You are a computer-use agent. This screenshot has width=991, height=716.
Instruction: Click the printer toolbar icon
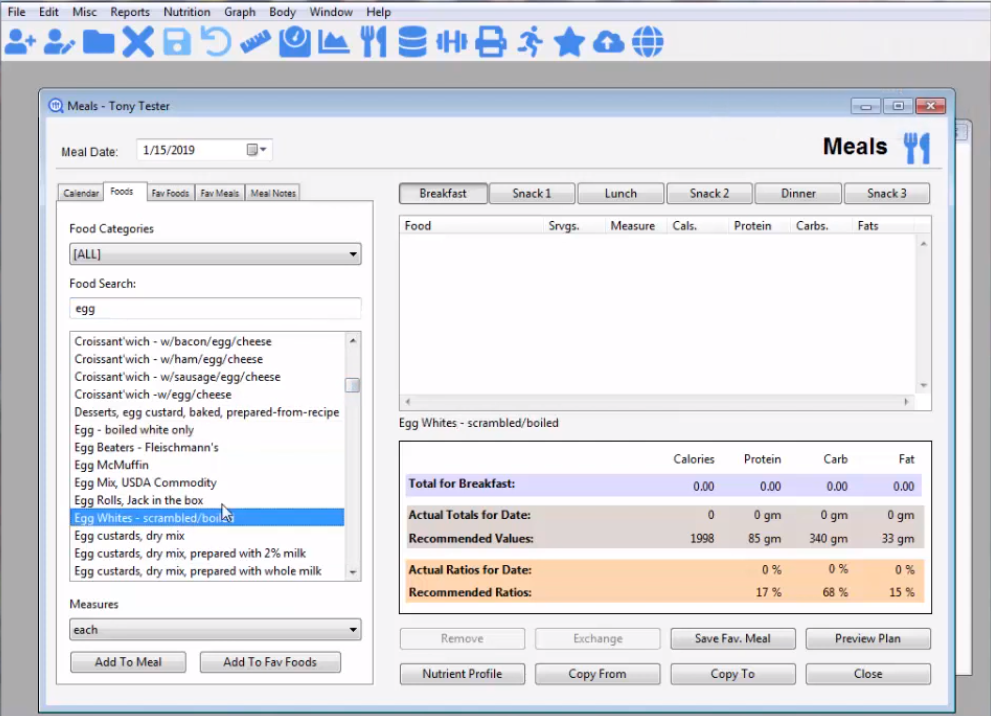(x=491, y=42)
